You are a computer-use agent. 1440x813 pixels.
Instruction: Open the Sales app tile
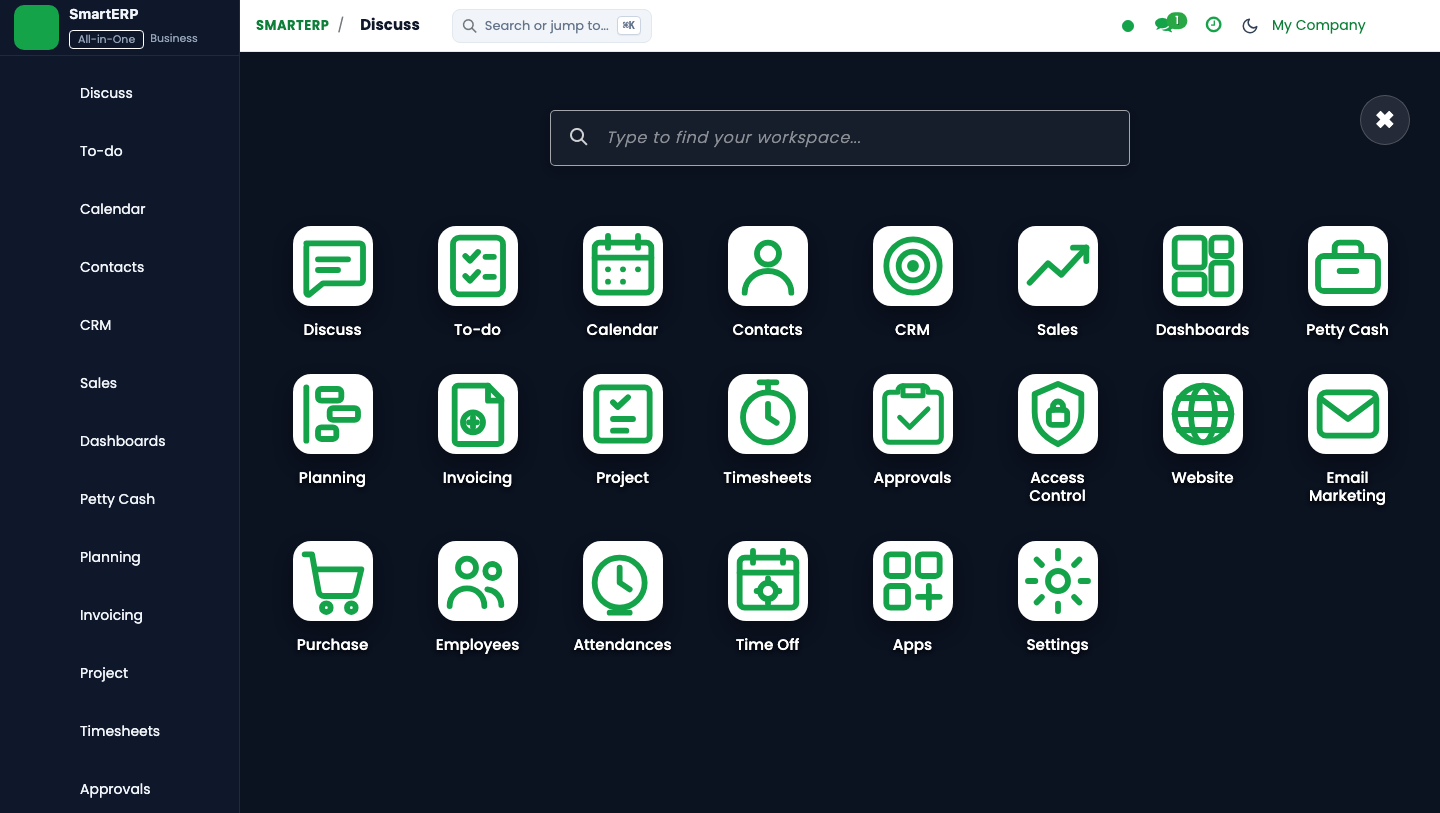[x=1058, y=266]
